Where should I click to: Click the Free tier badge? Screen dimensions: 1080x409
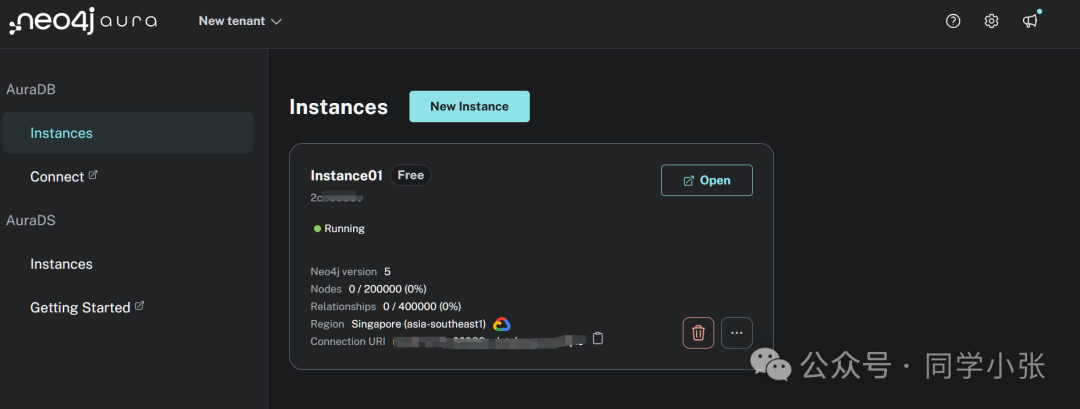[410, 175]
